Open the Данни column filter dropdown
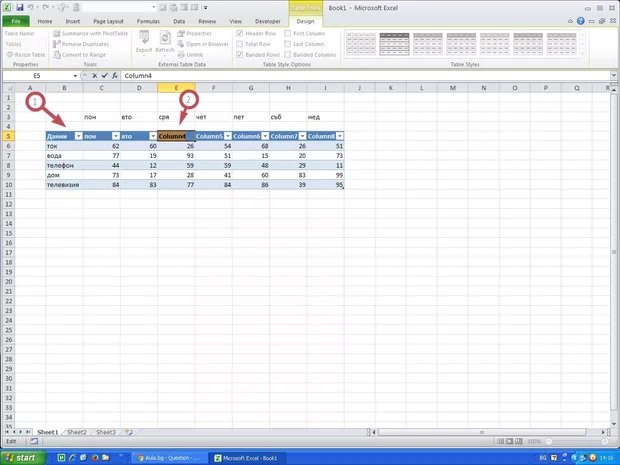 [x=77, y=136]
